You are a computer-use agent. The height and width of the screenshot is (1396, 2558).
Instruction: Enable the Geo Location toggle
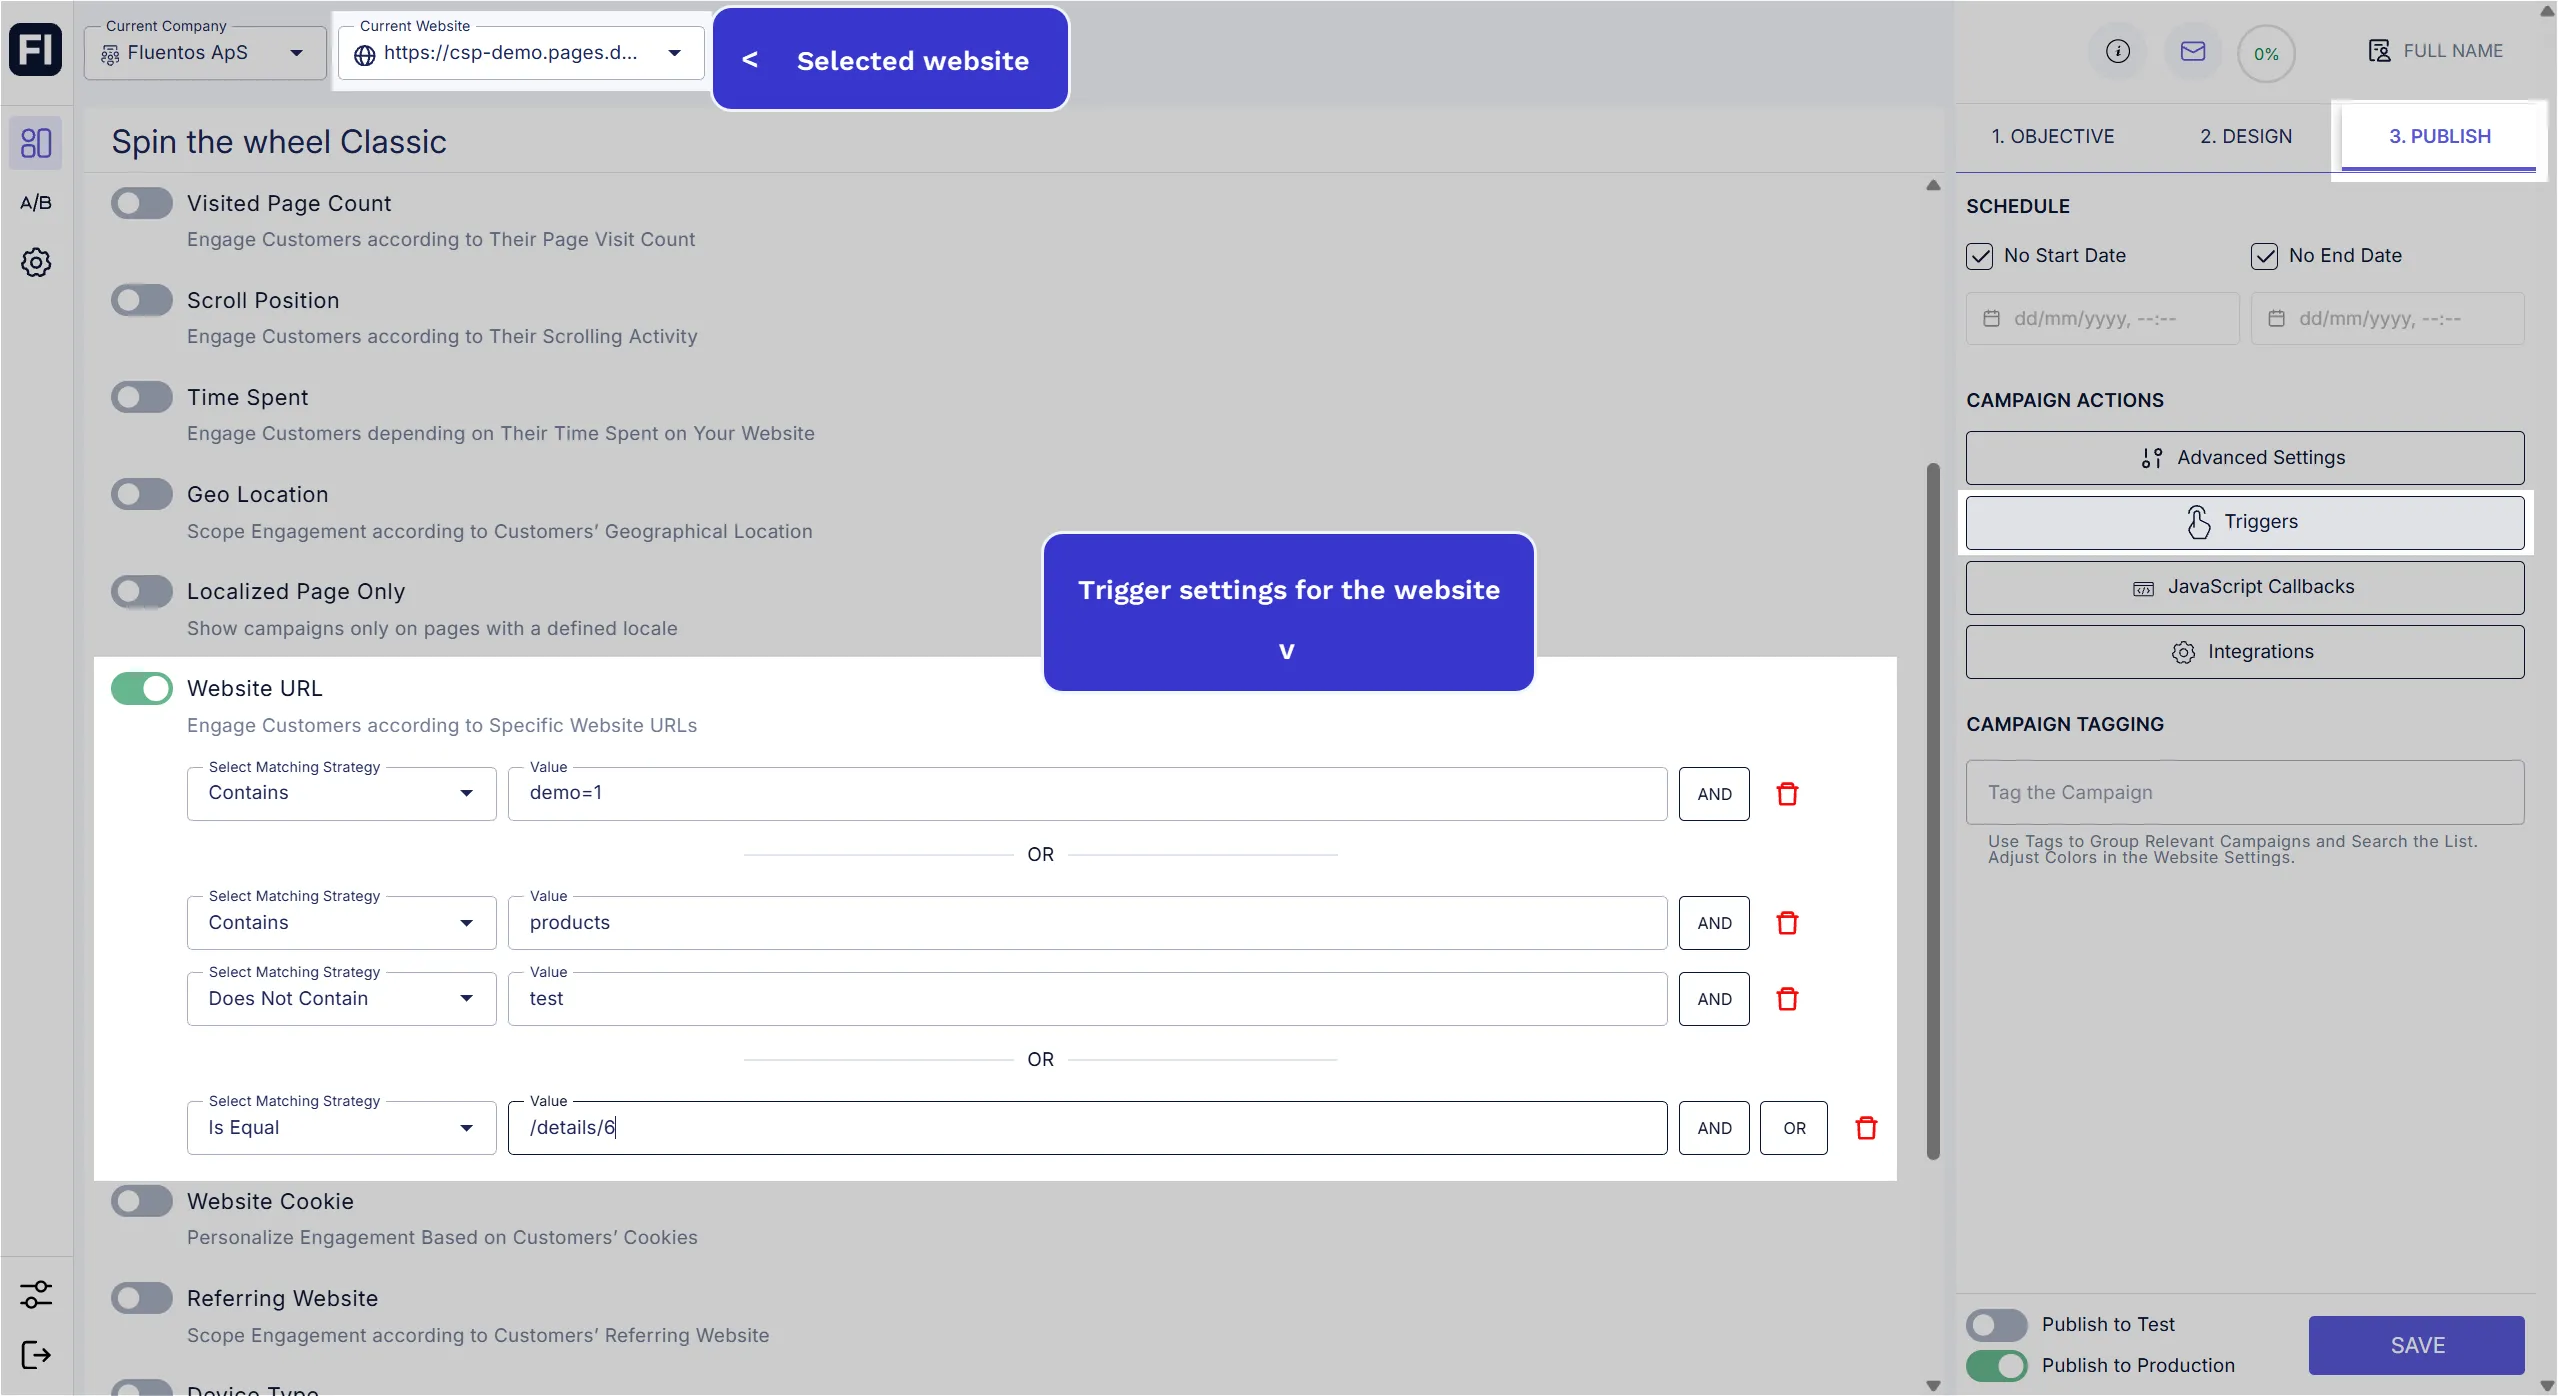[x=142, y=495]
